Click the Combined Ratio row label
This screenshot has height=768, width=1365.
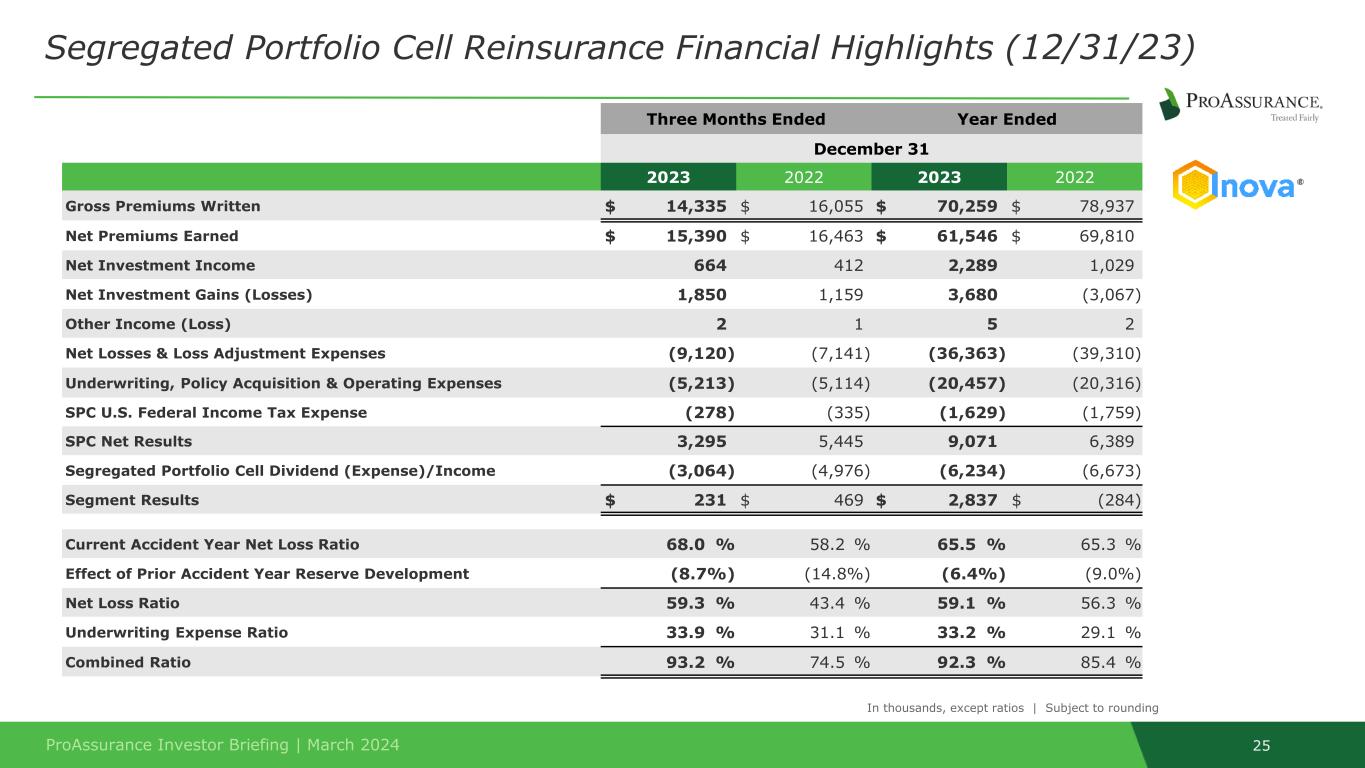(128, 662)
